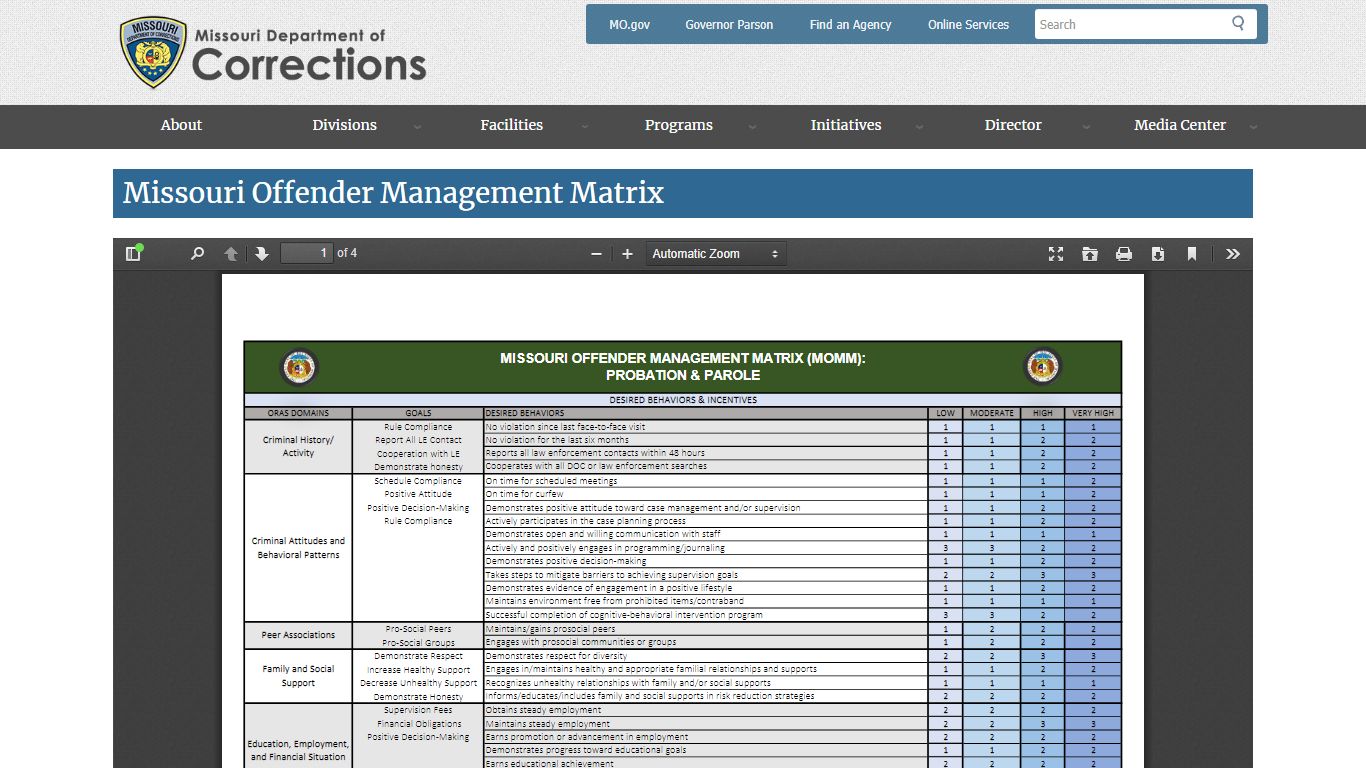The height and width of the screenshot is (768, 1366).
Task: Open the Online Services link
Action: (x=968, y=24)
